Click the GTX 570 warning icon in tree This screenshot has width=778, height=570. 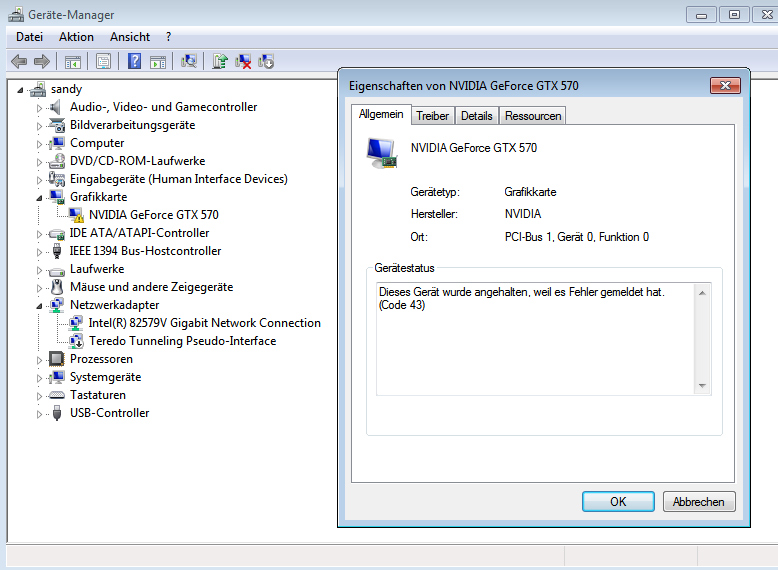pos(76,215)
